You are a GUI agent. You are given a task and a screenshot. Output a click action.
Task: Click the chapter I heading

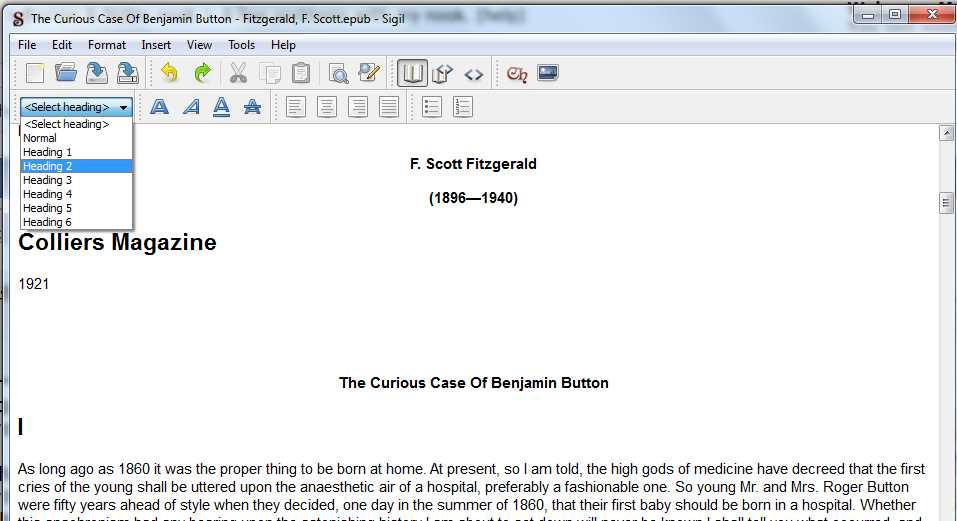coord(21,427)
